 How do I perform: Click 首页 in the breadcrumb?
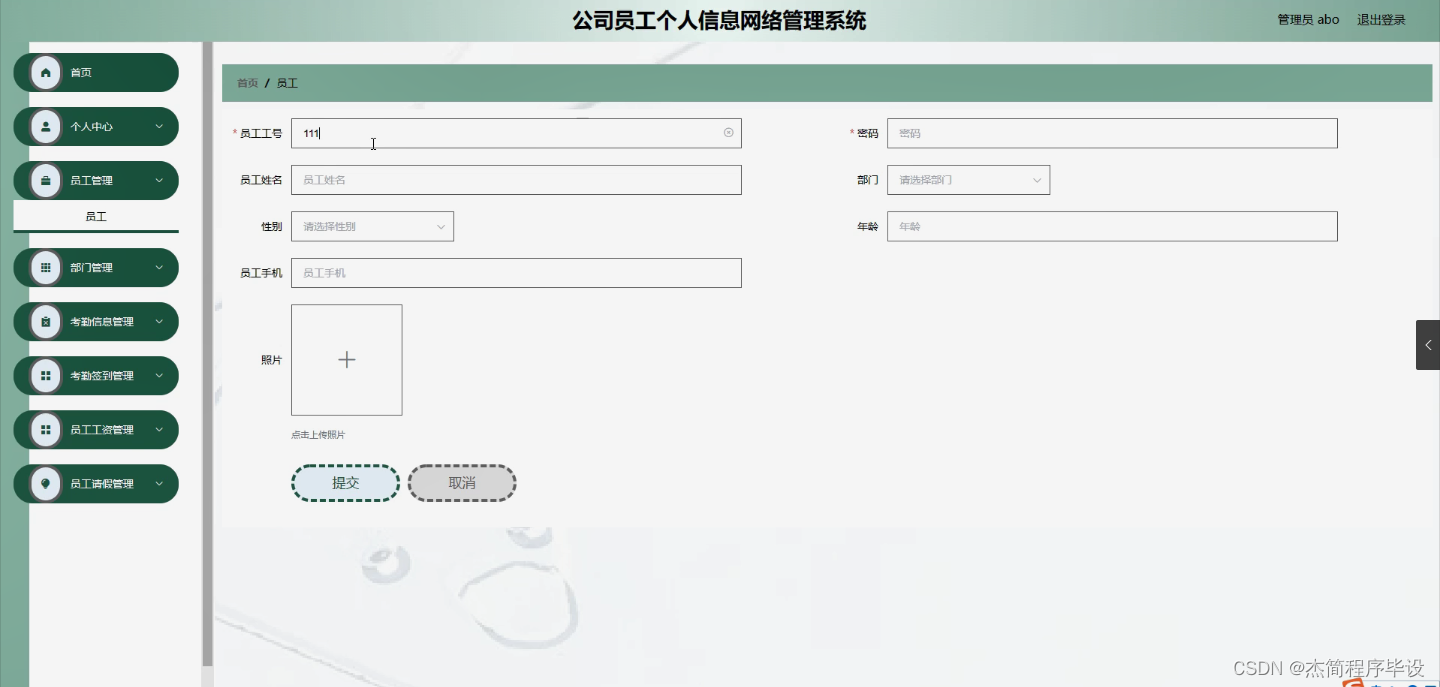(x=246, y=83)
